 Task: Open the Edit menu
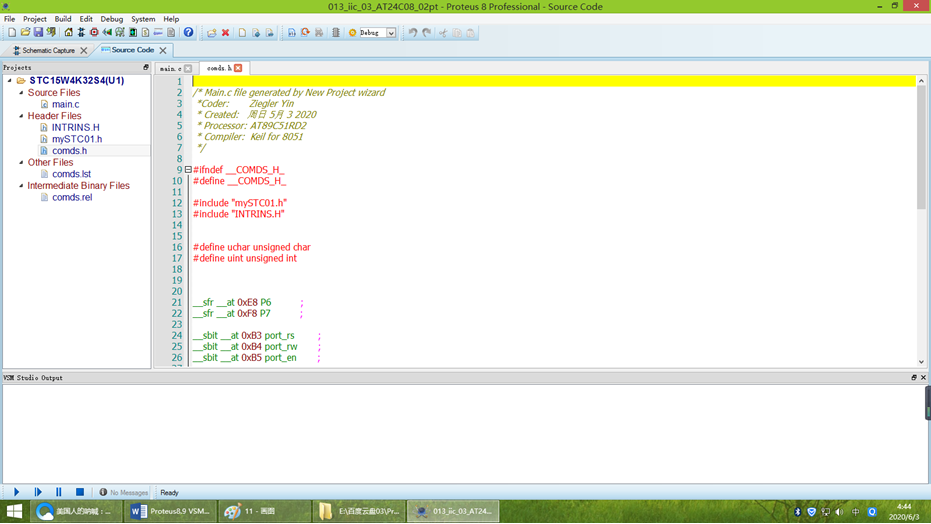pyautogui.click(x=86, y=19)
